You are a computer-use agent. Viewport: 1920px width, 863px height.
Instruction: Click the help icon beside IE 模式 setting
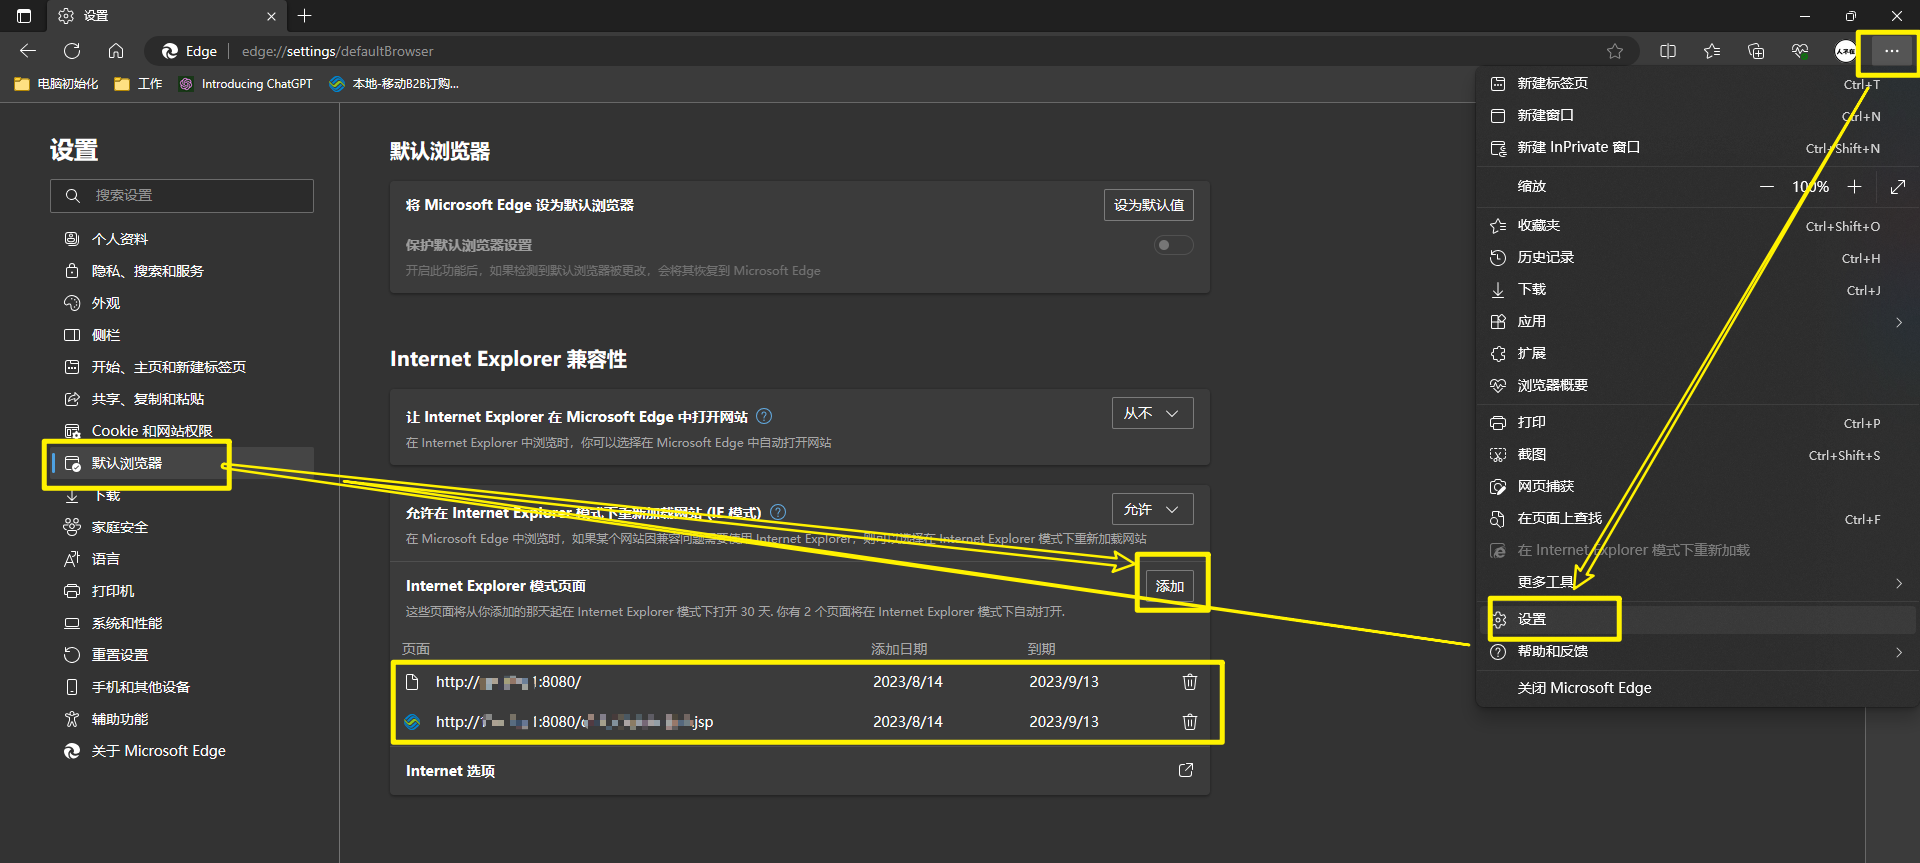[778, 512]
